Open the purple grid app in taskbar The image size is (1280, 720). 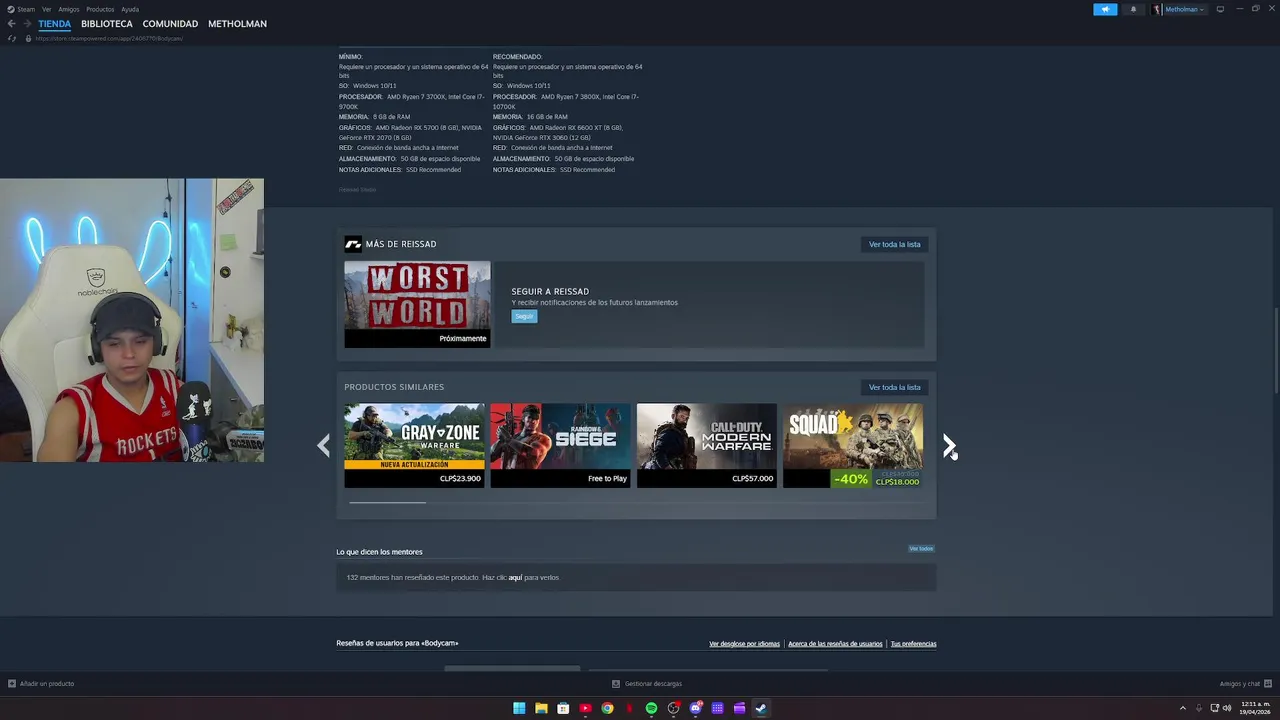[x=717, y=708]
